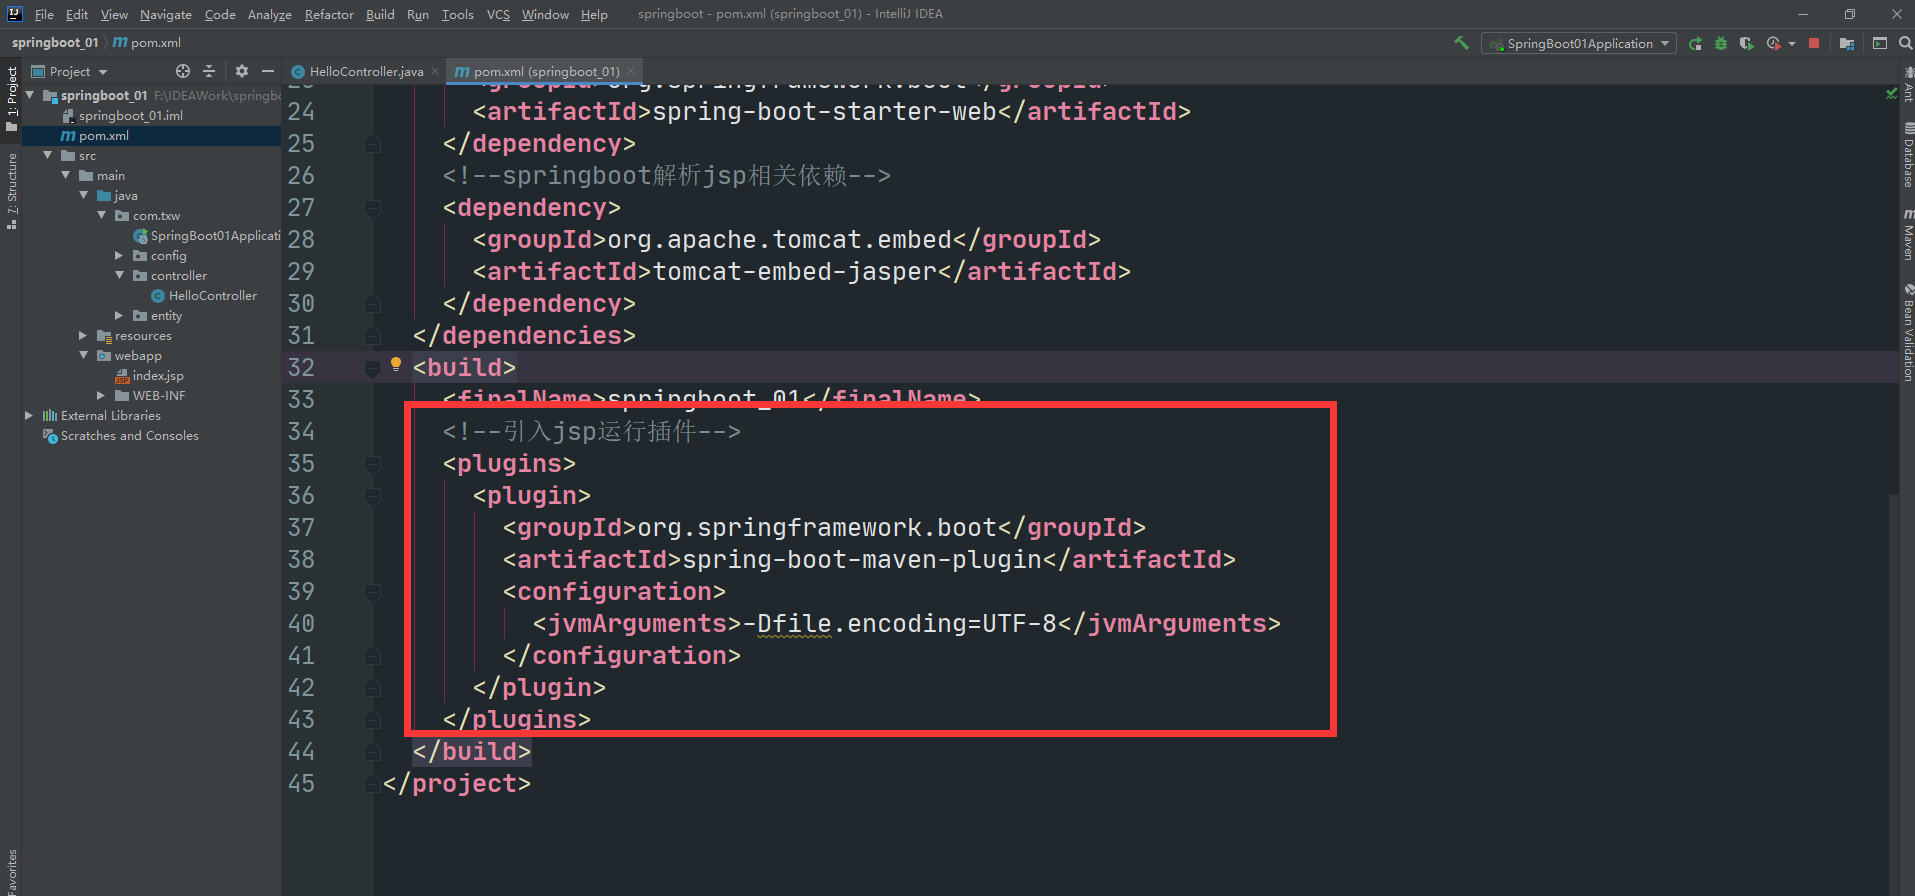Click the tomcat-embed-jasper artifactId text
Image resolution: width=1915 pixels, height=896 pixels.
(x=795, y=271)
